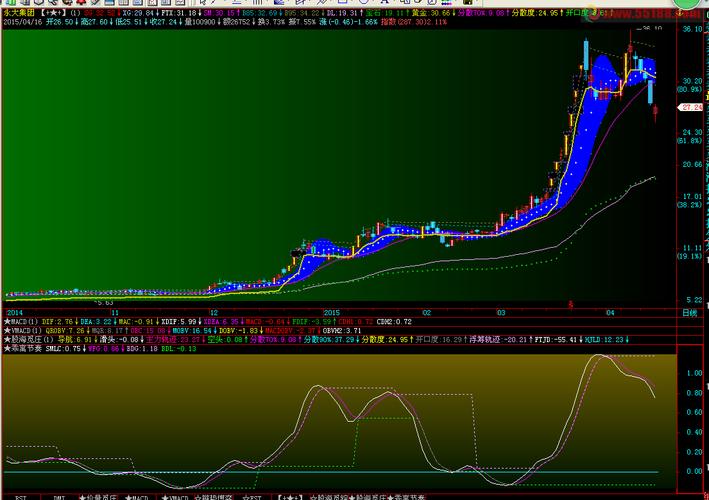Click the SMLC:0.75 value
Viewport: 709px width, 500px height.
pos(63,349)
